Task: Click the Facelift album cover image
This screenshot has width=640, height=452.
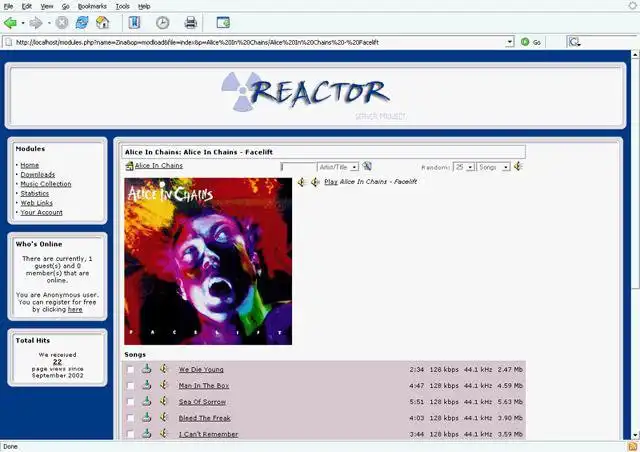Action: pyautogui.click(x=208, y=261)
